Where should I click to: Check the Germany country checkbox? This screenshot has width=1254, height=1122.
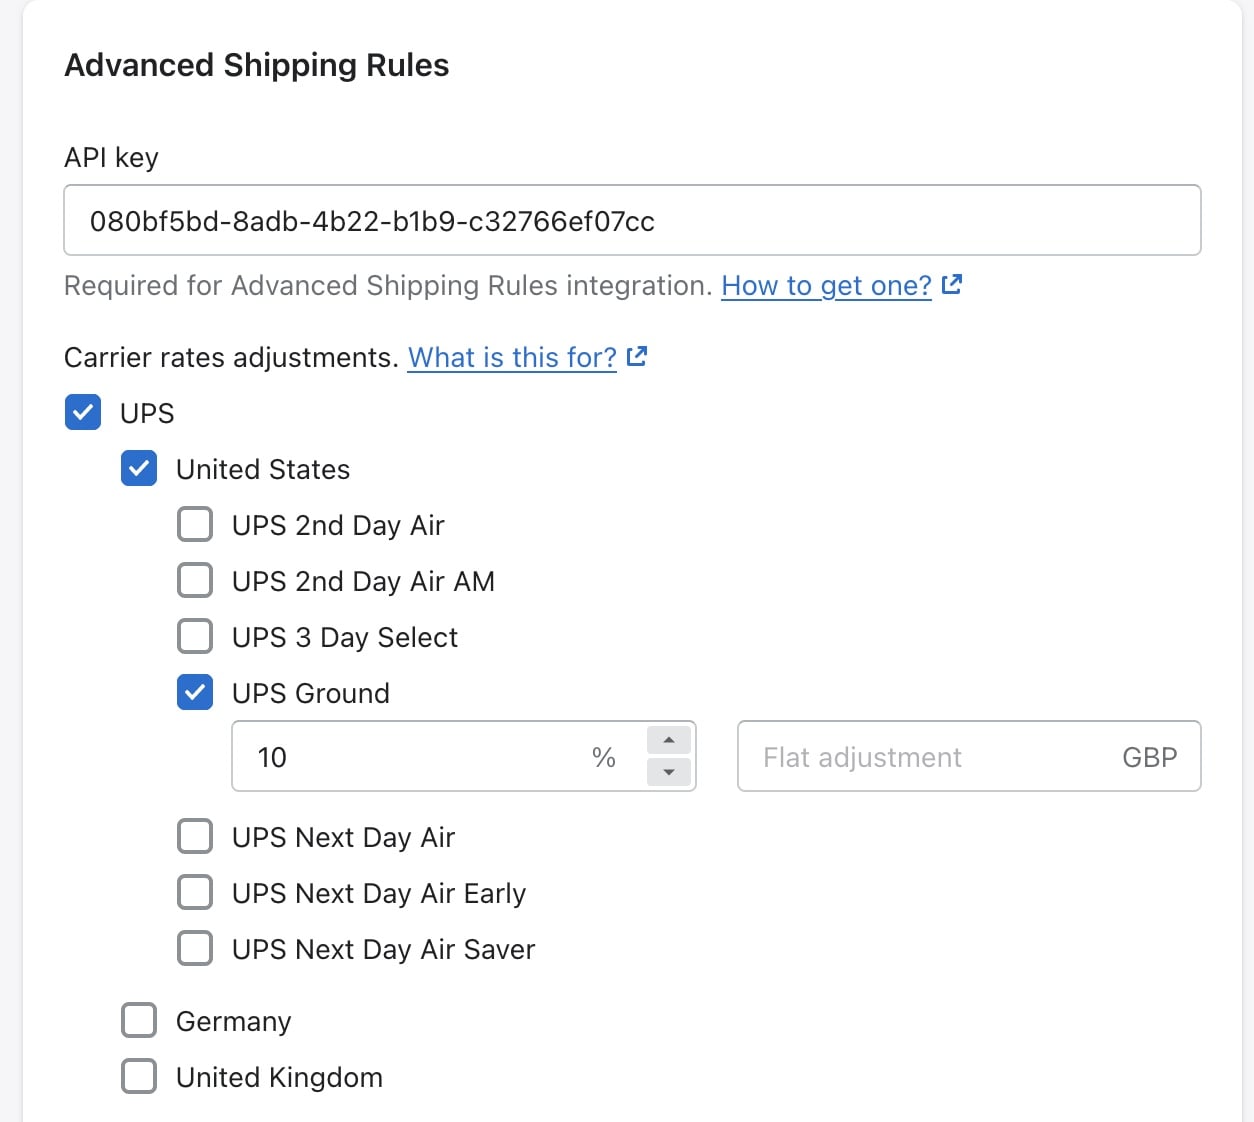click(139, 1020)
